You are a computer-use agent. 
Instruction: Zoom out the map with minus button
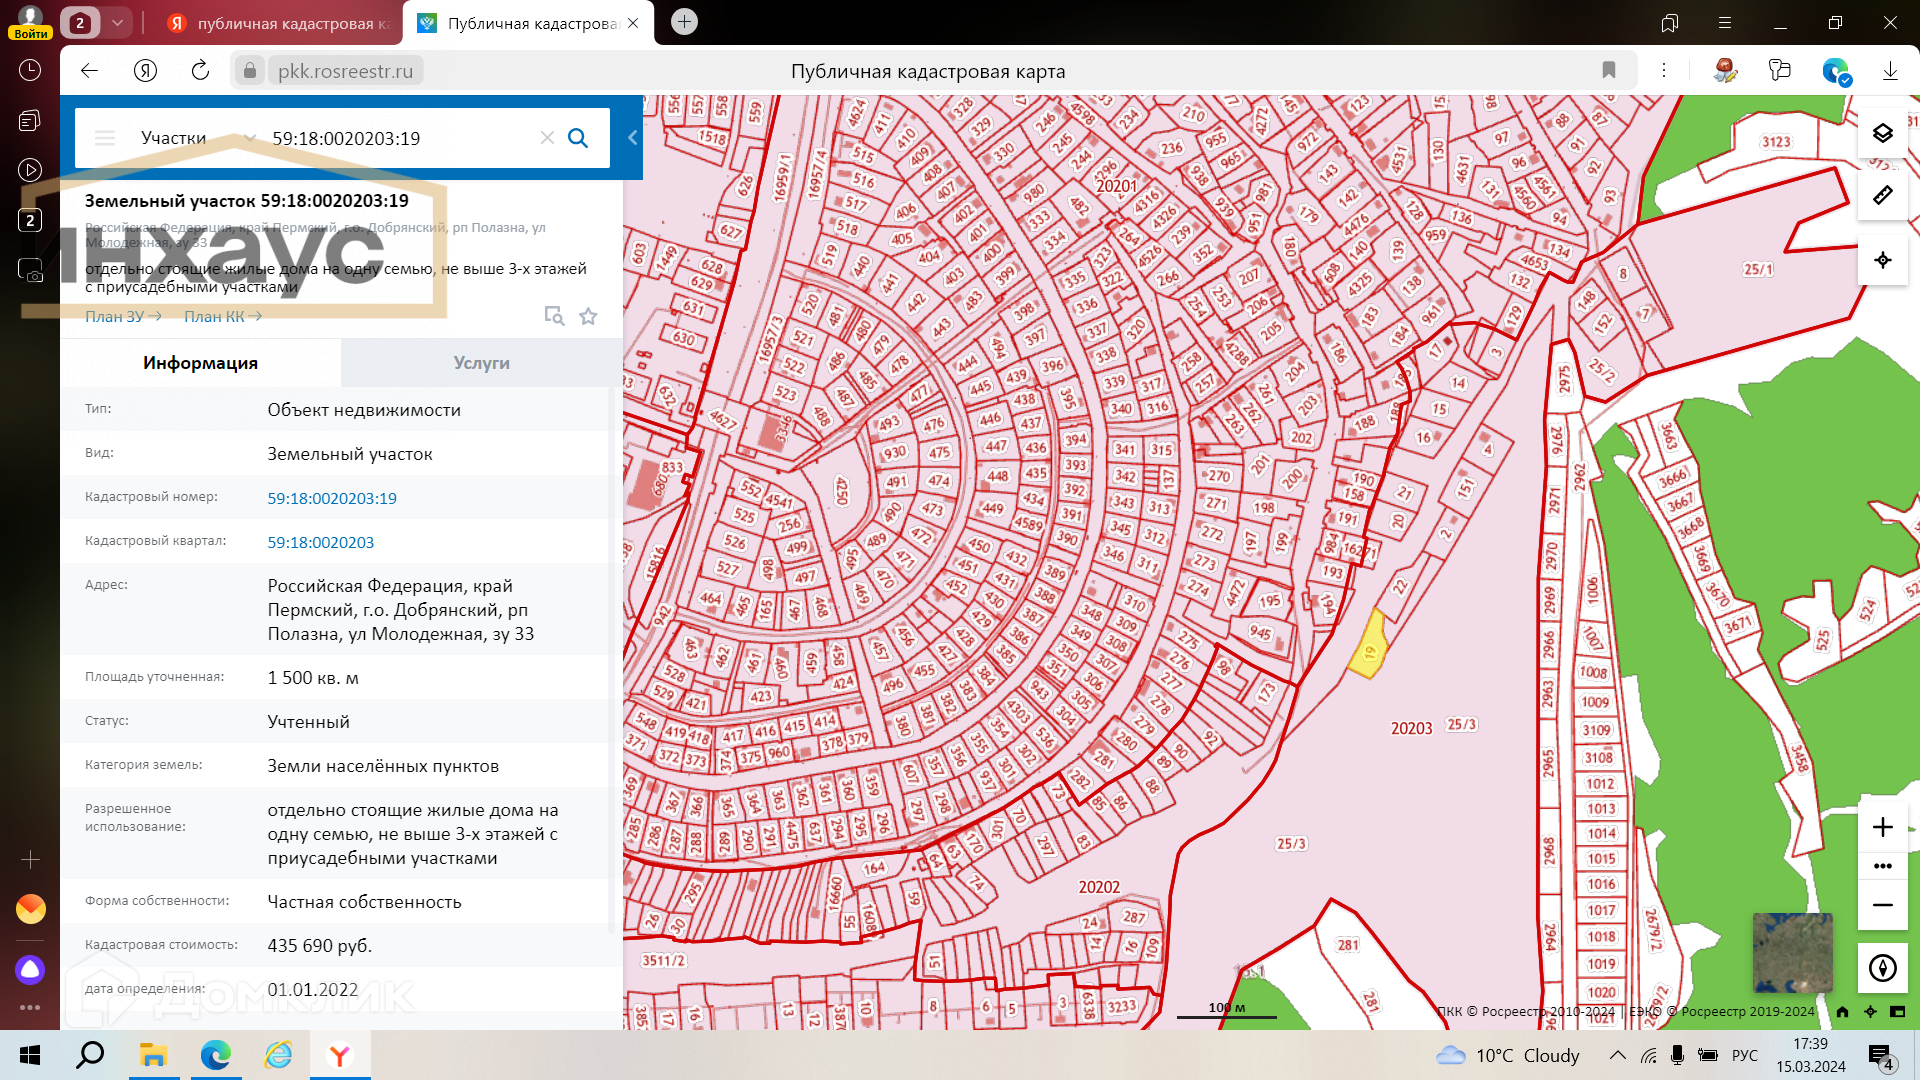click(x=1882, y=905)
